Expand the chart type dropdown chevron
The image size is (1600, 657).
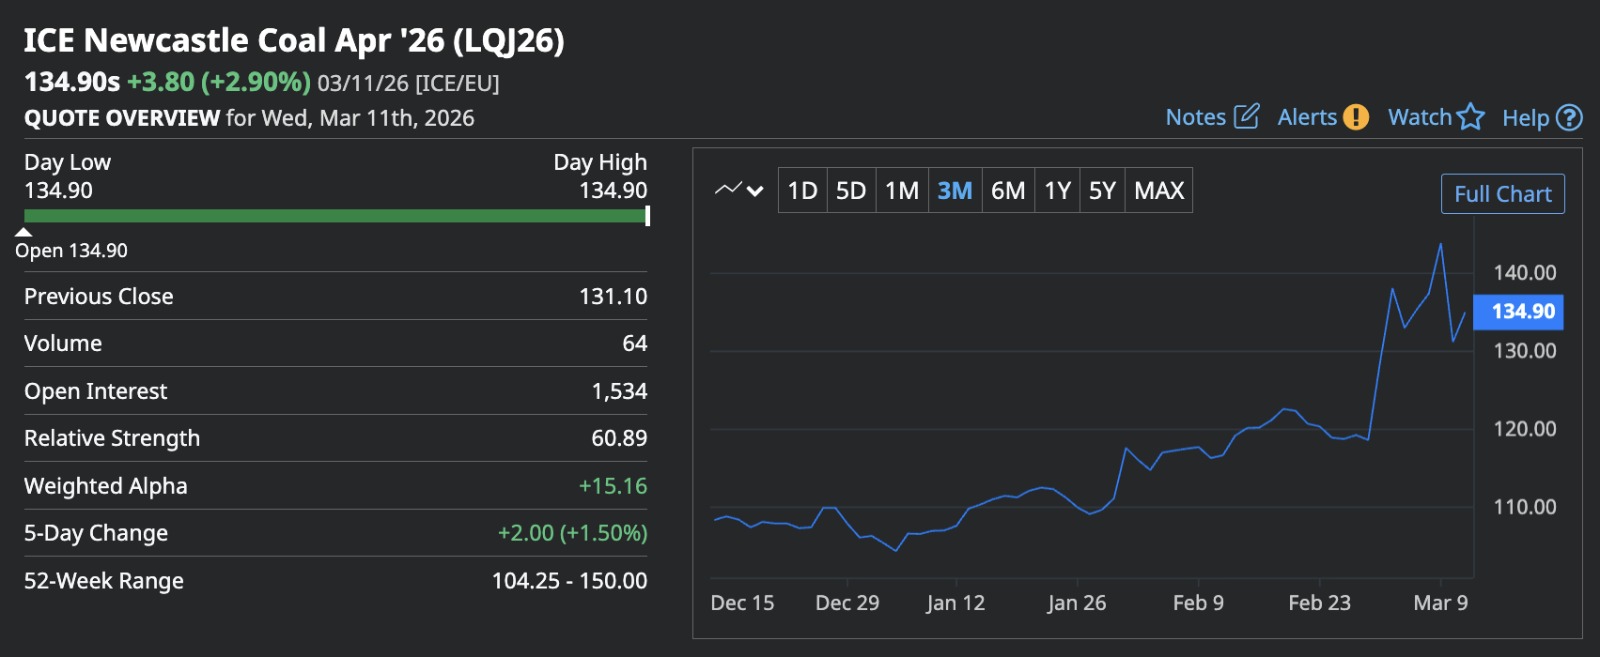tap(756, 190)
